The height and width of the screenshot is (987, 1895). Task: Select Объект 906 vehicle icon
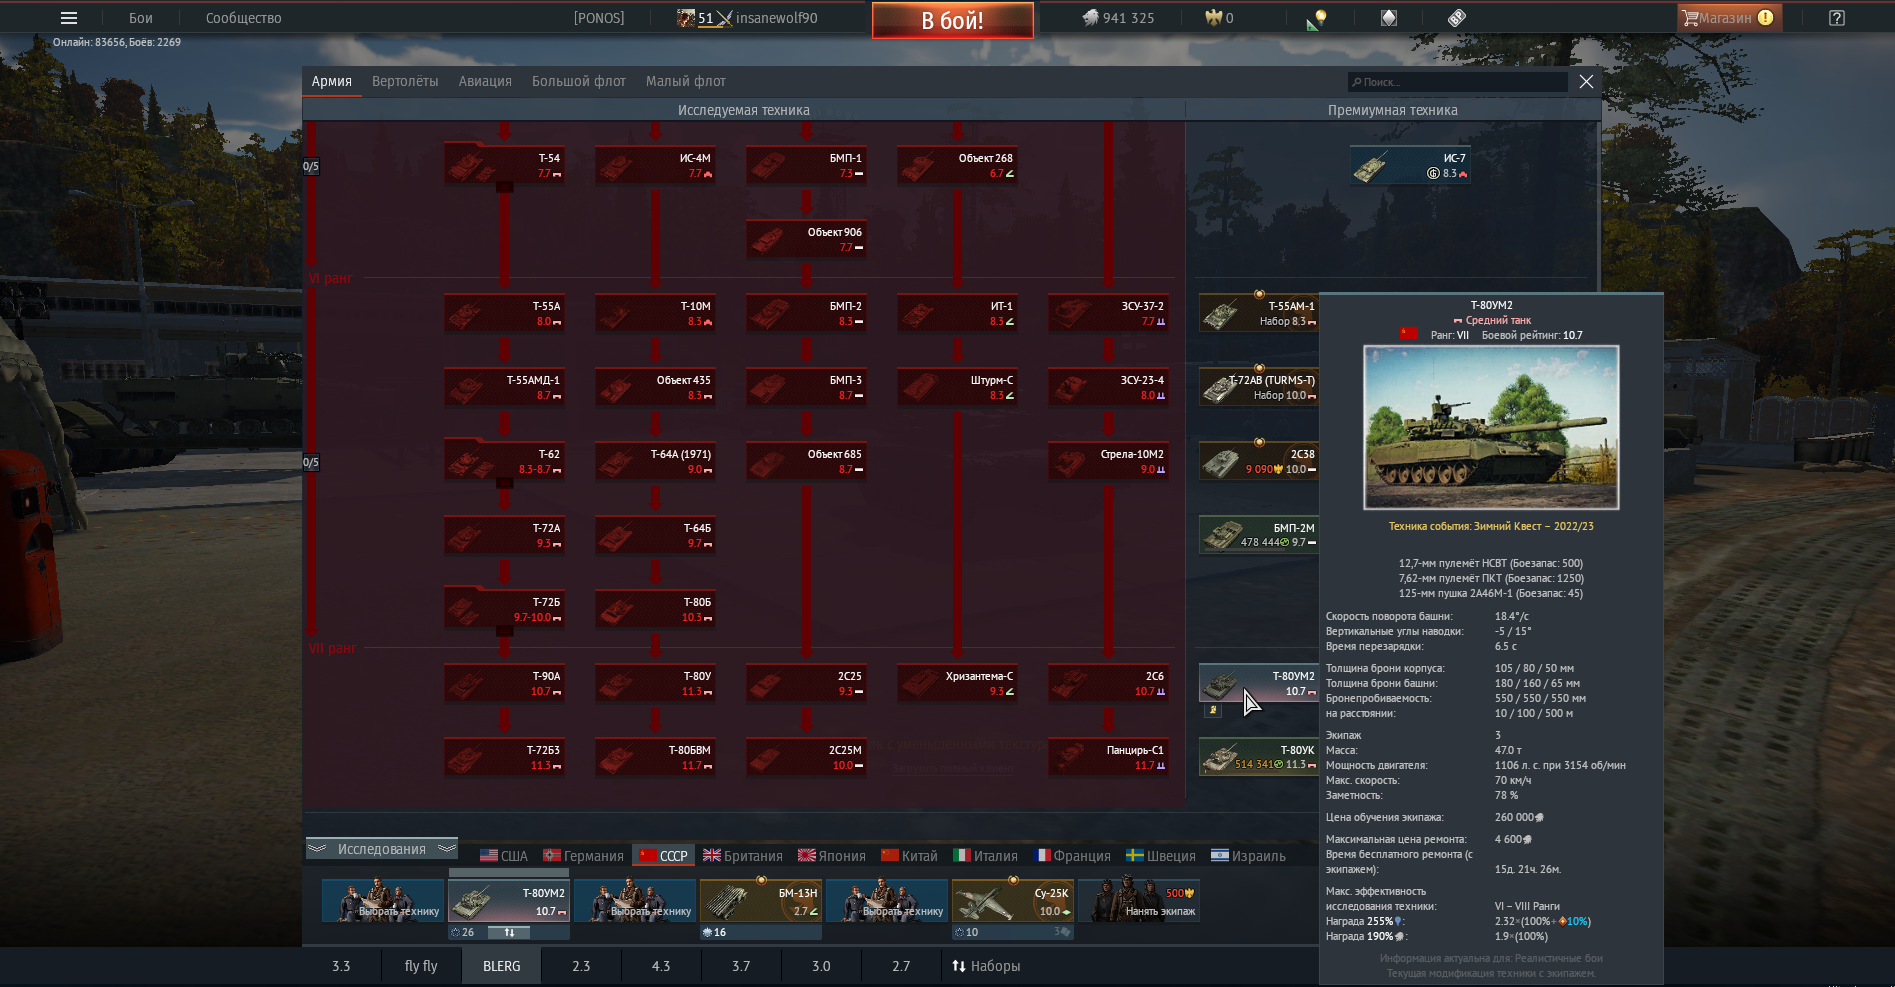(806, 239)
